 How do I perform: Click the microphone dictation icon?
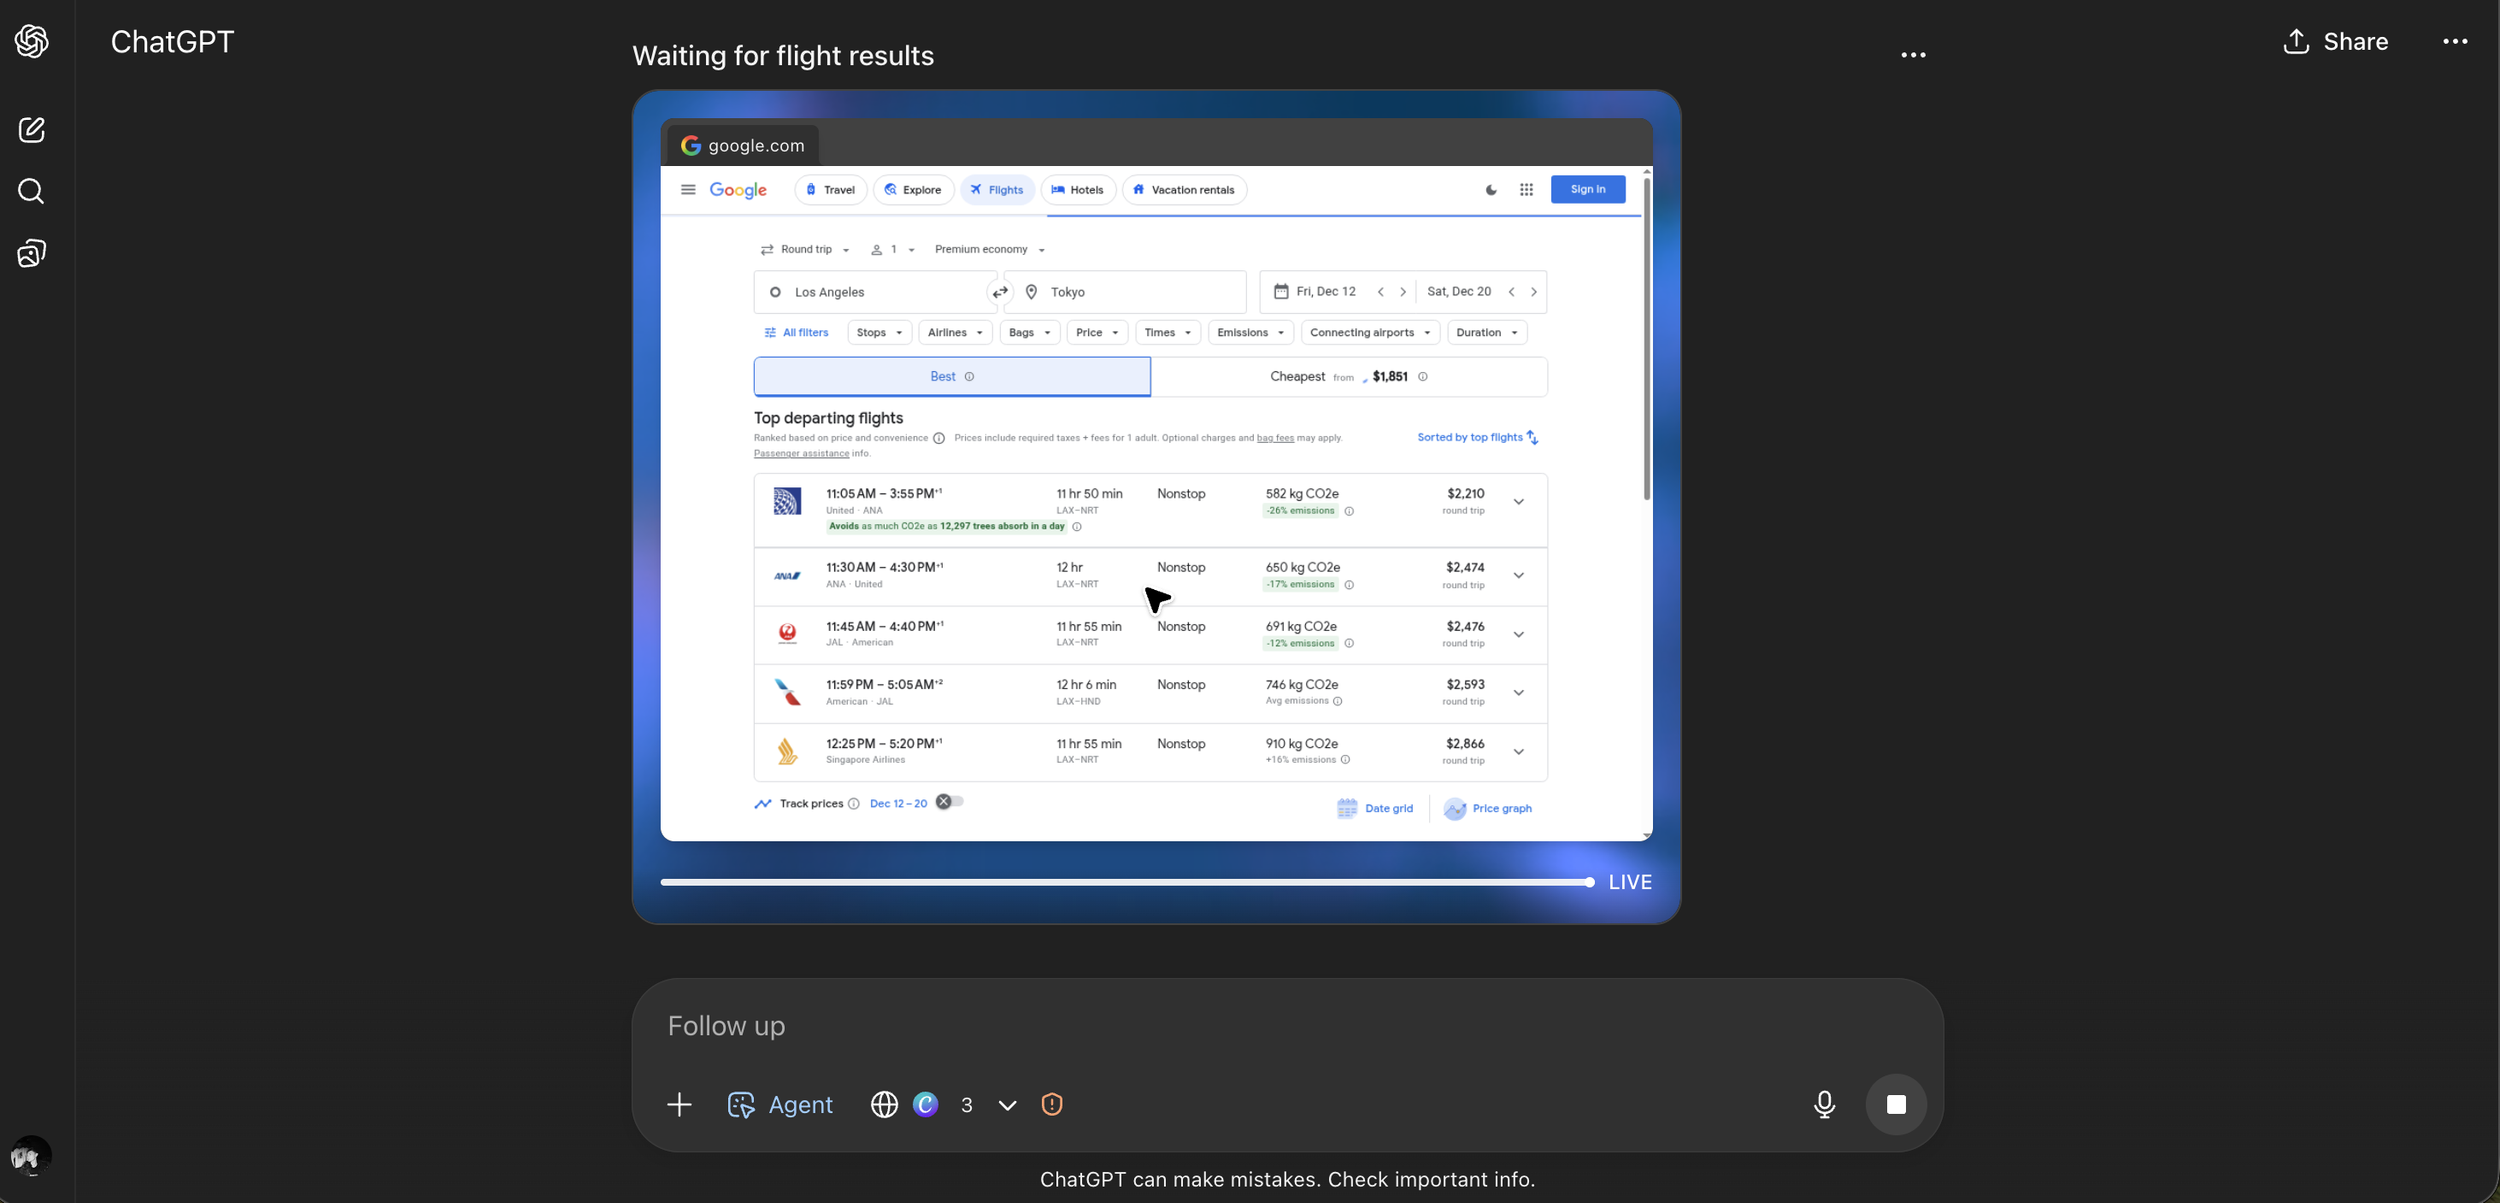1824,1104
